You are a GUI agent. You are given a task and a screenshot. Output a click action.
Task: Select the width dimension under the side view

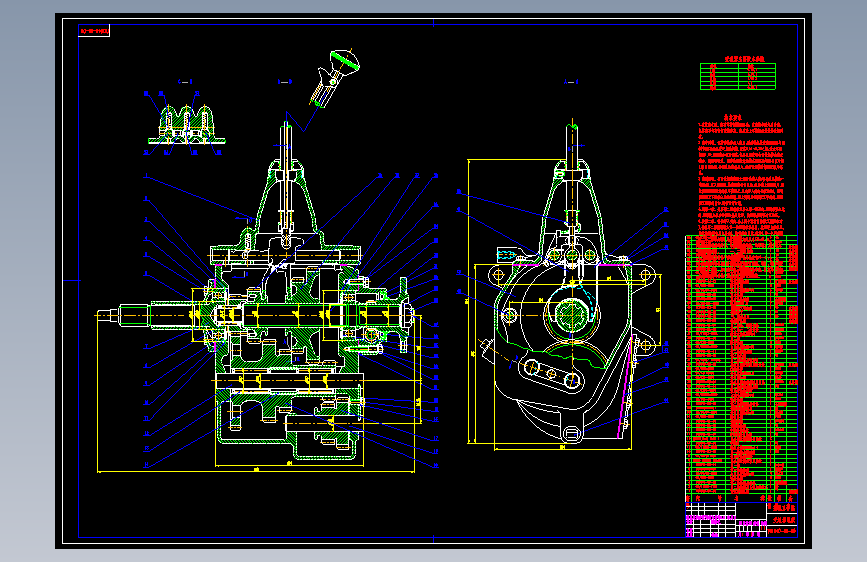coord(563,448)
